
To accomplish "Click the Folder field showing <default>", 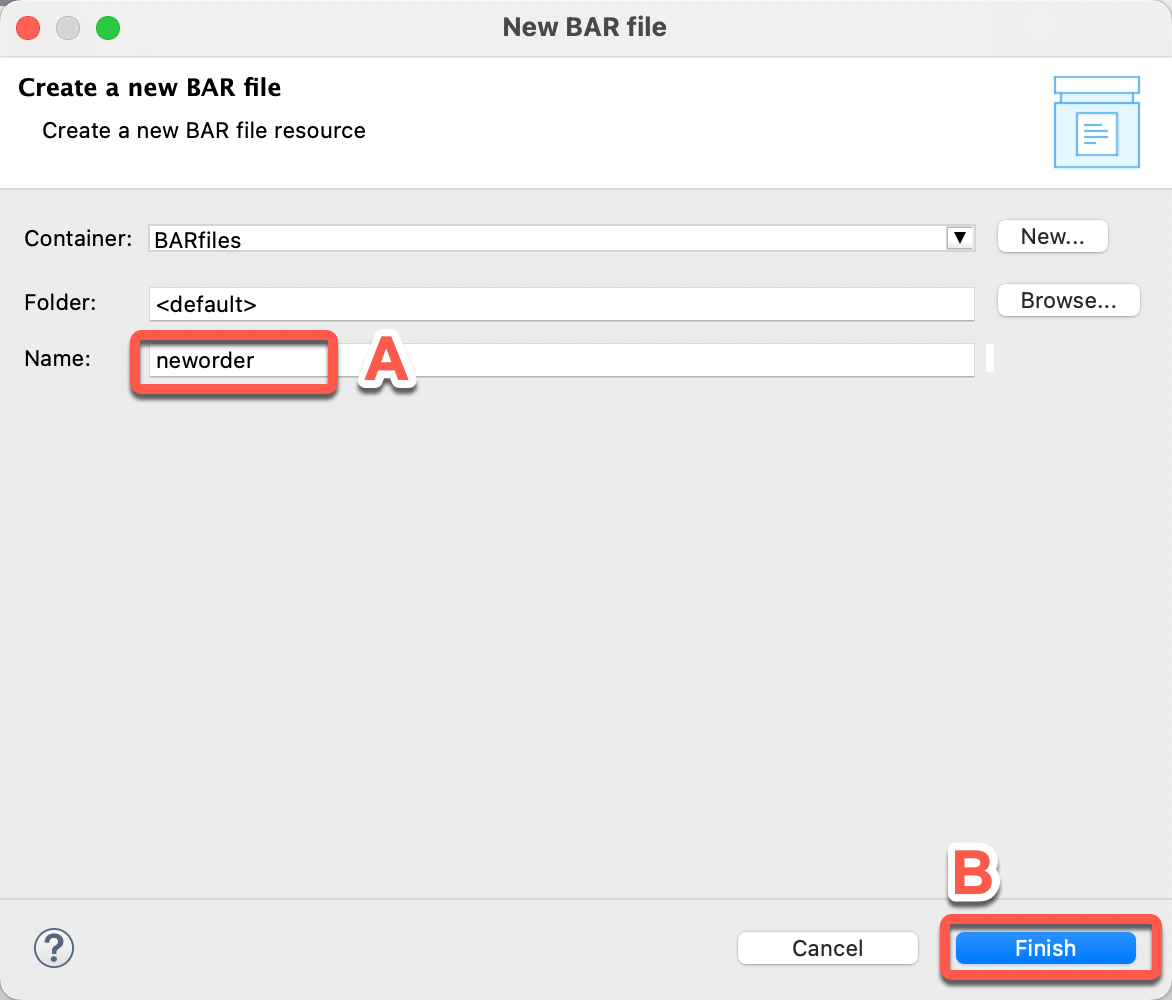I will (x=560, y=304).
